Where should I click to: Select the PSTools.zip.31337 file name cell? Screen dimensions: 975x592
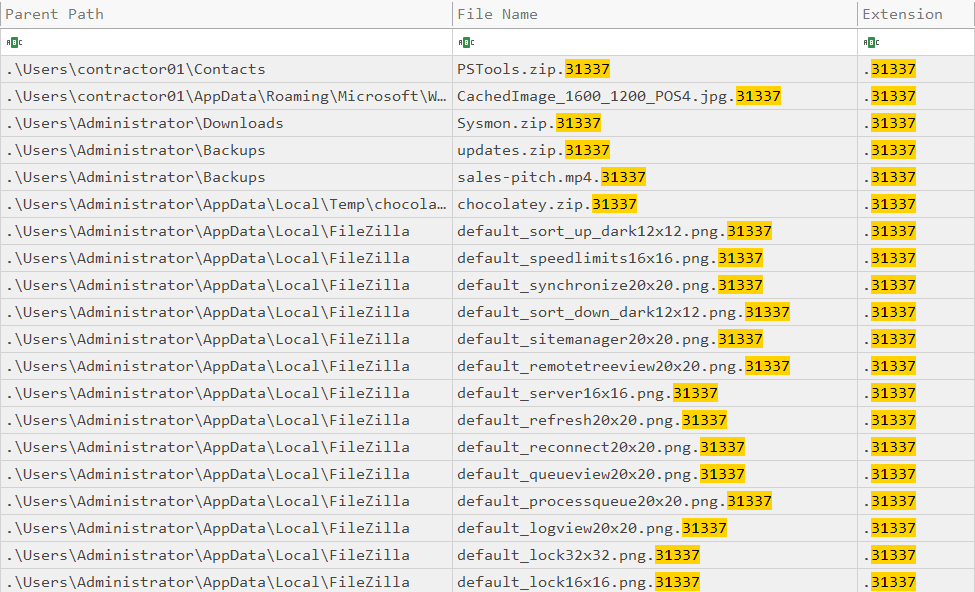point(533,69)
